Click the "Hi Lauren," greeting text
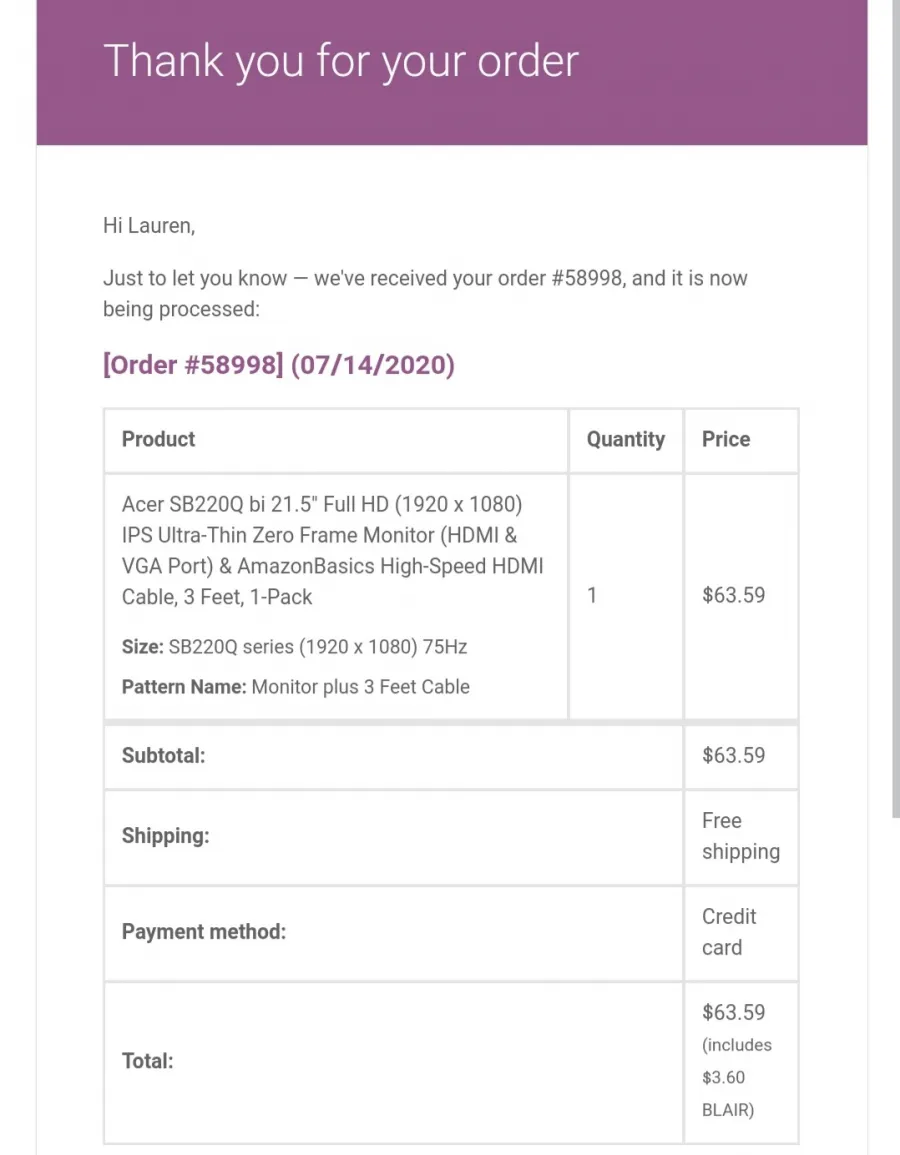The width and height of the screenshot is (900, 1155). coord(149,225)
